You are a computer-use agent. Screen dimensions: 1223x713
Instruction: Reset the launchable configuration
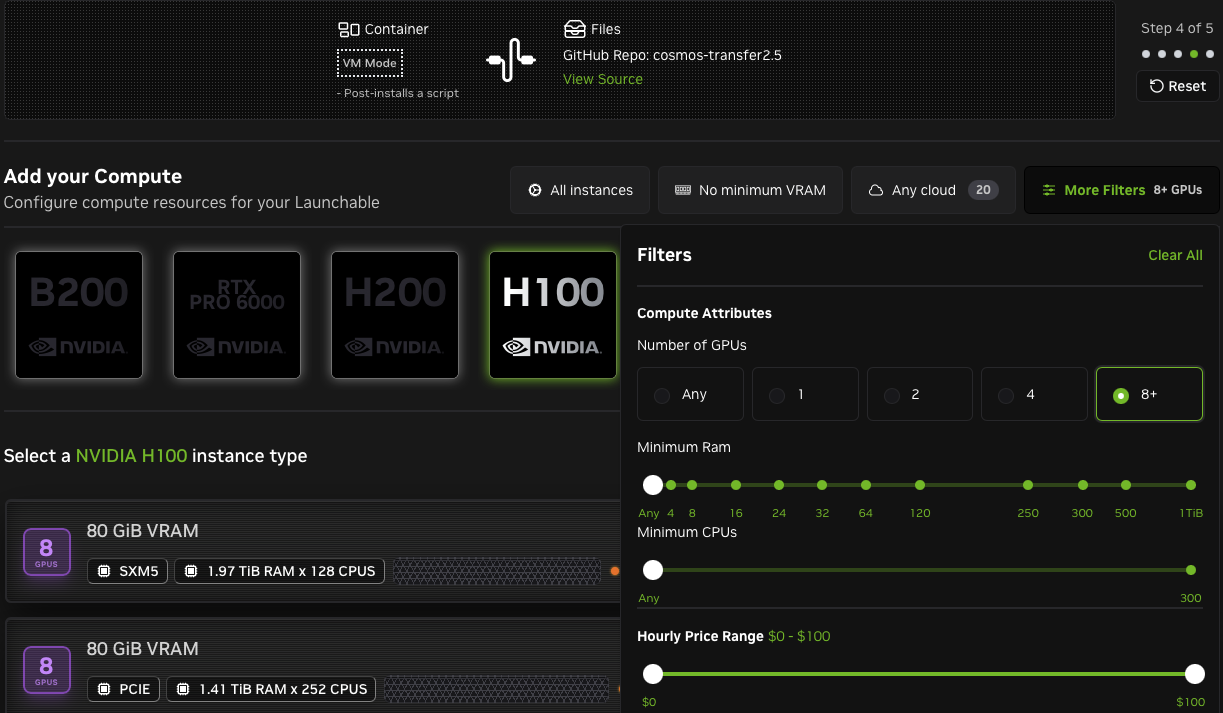pyautogui.click(x=1177, y=86)
